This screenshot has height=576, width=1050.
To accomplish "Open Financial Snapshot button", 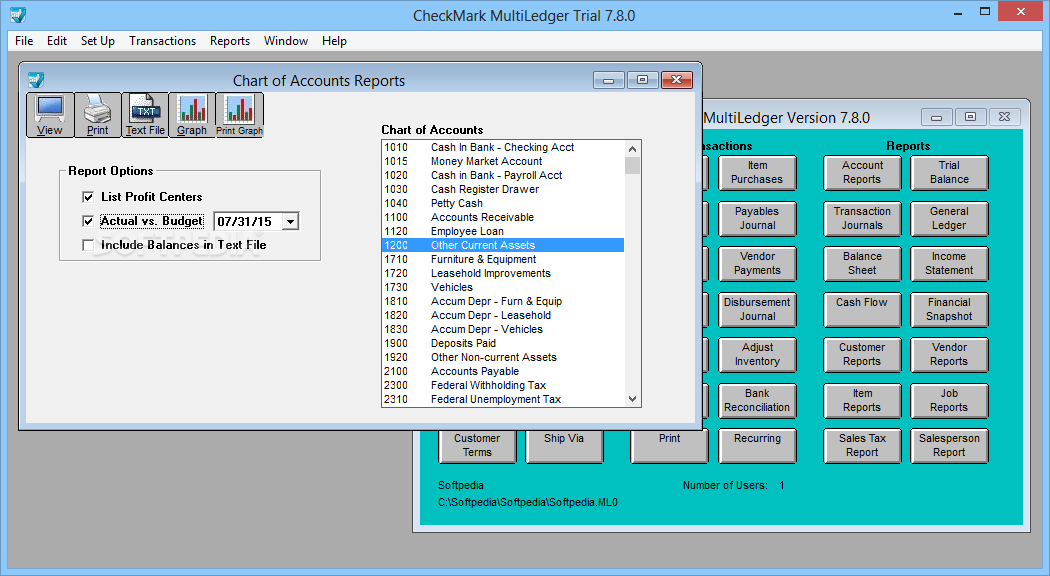I will click(x=950, y=309).
